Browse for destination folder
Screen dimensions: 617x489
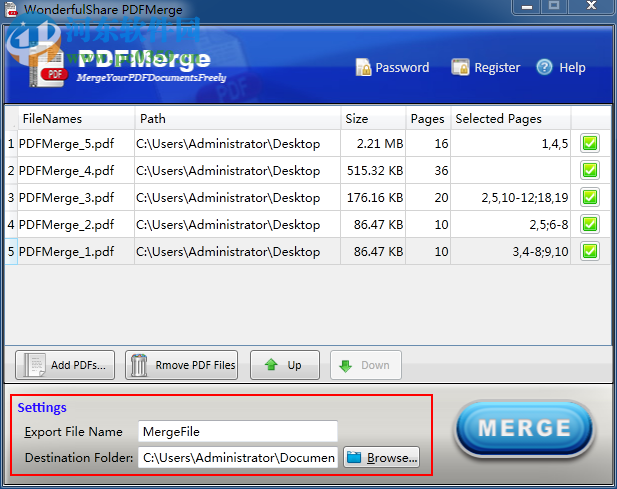381,458
